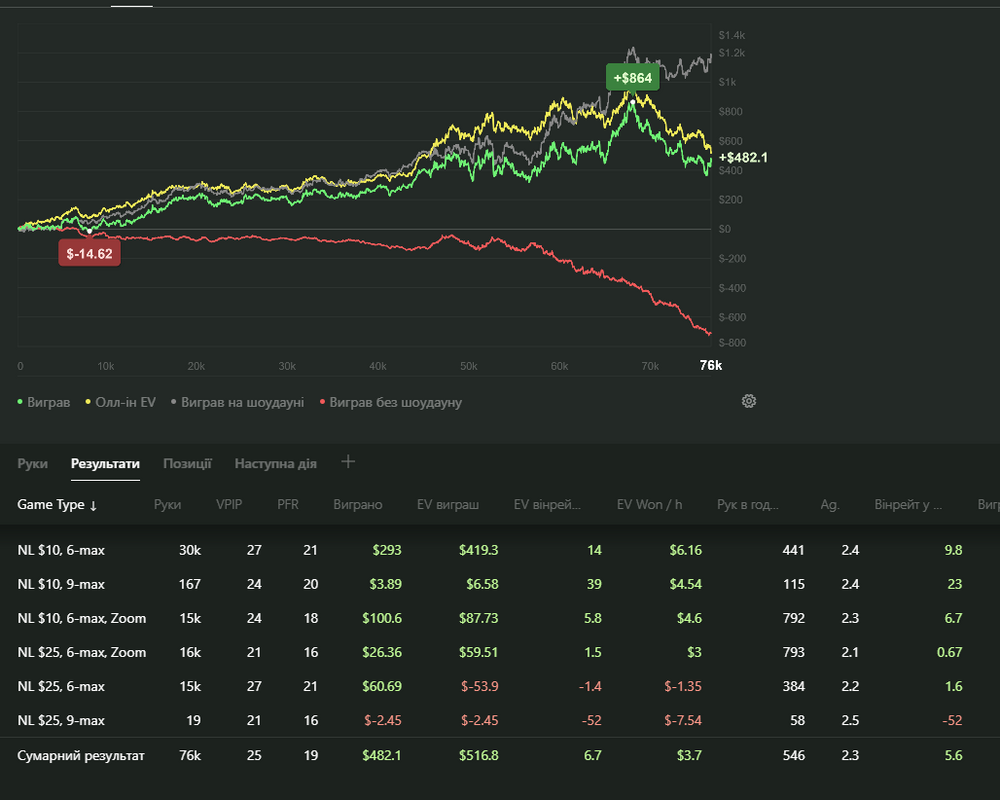Viewport: 1000px width, 800px height.
Task: Switch to Руки tab
Action: point(32,464)
